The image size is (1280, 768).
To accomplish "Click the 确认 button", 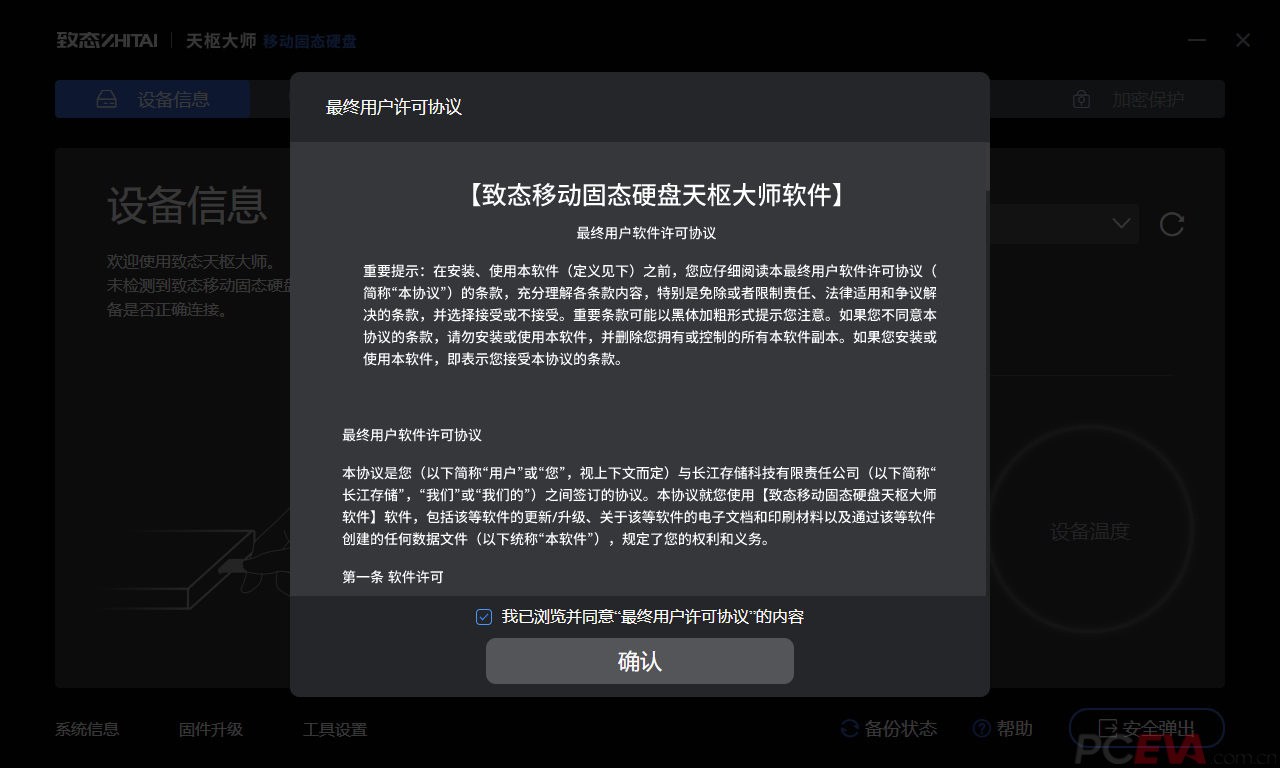I will tap(640, 661).
